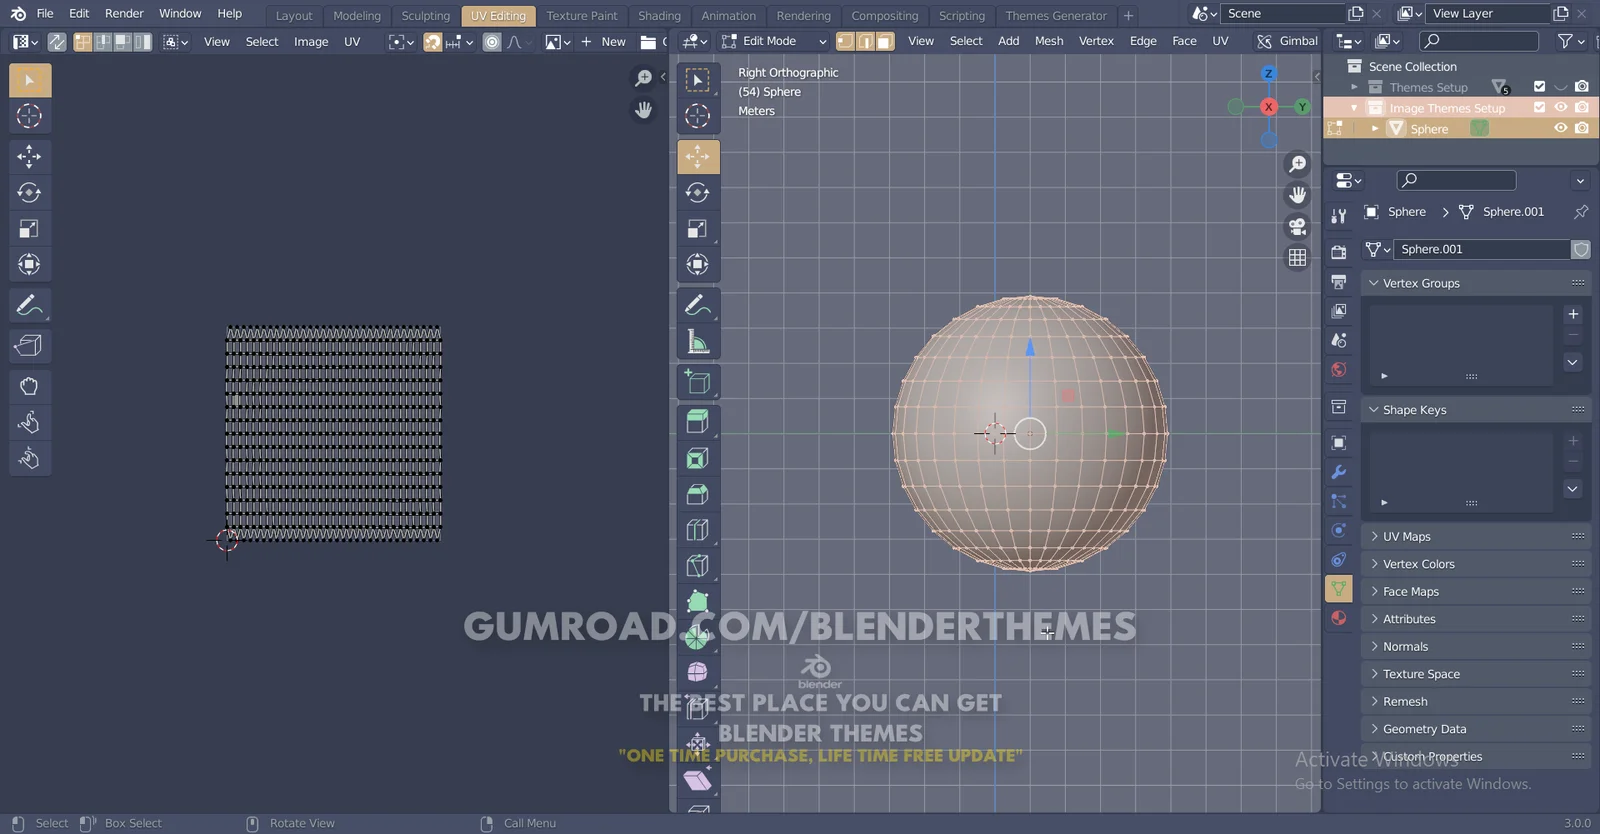Open the Object Data properties tab
The height and width of the screenshot is (834, 1600).
click(1339, 589)
